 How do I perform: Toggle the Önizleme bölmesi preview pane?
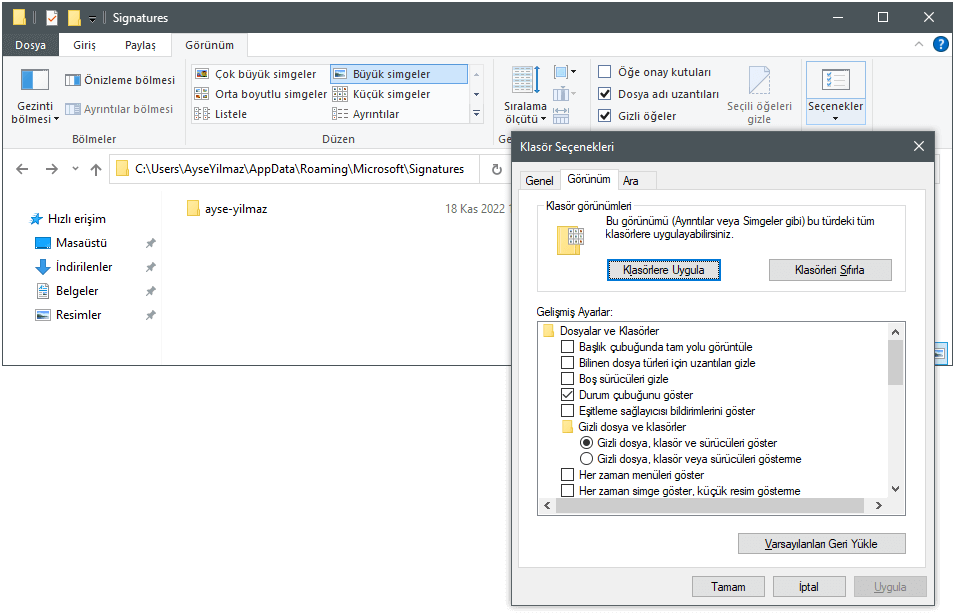click(x=119, y=80)
